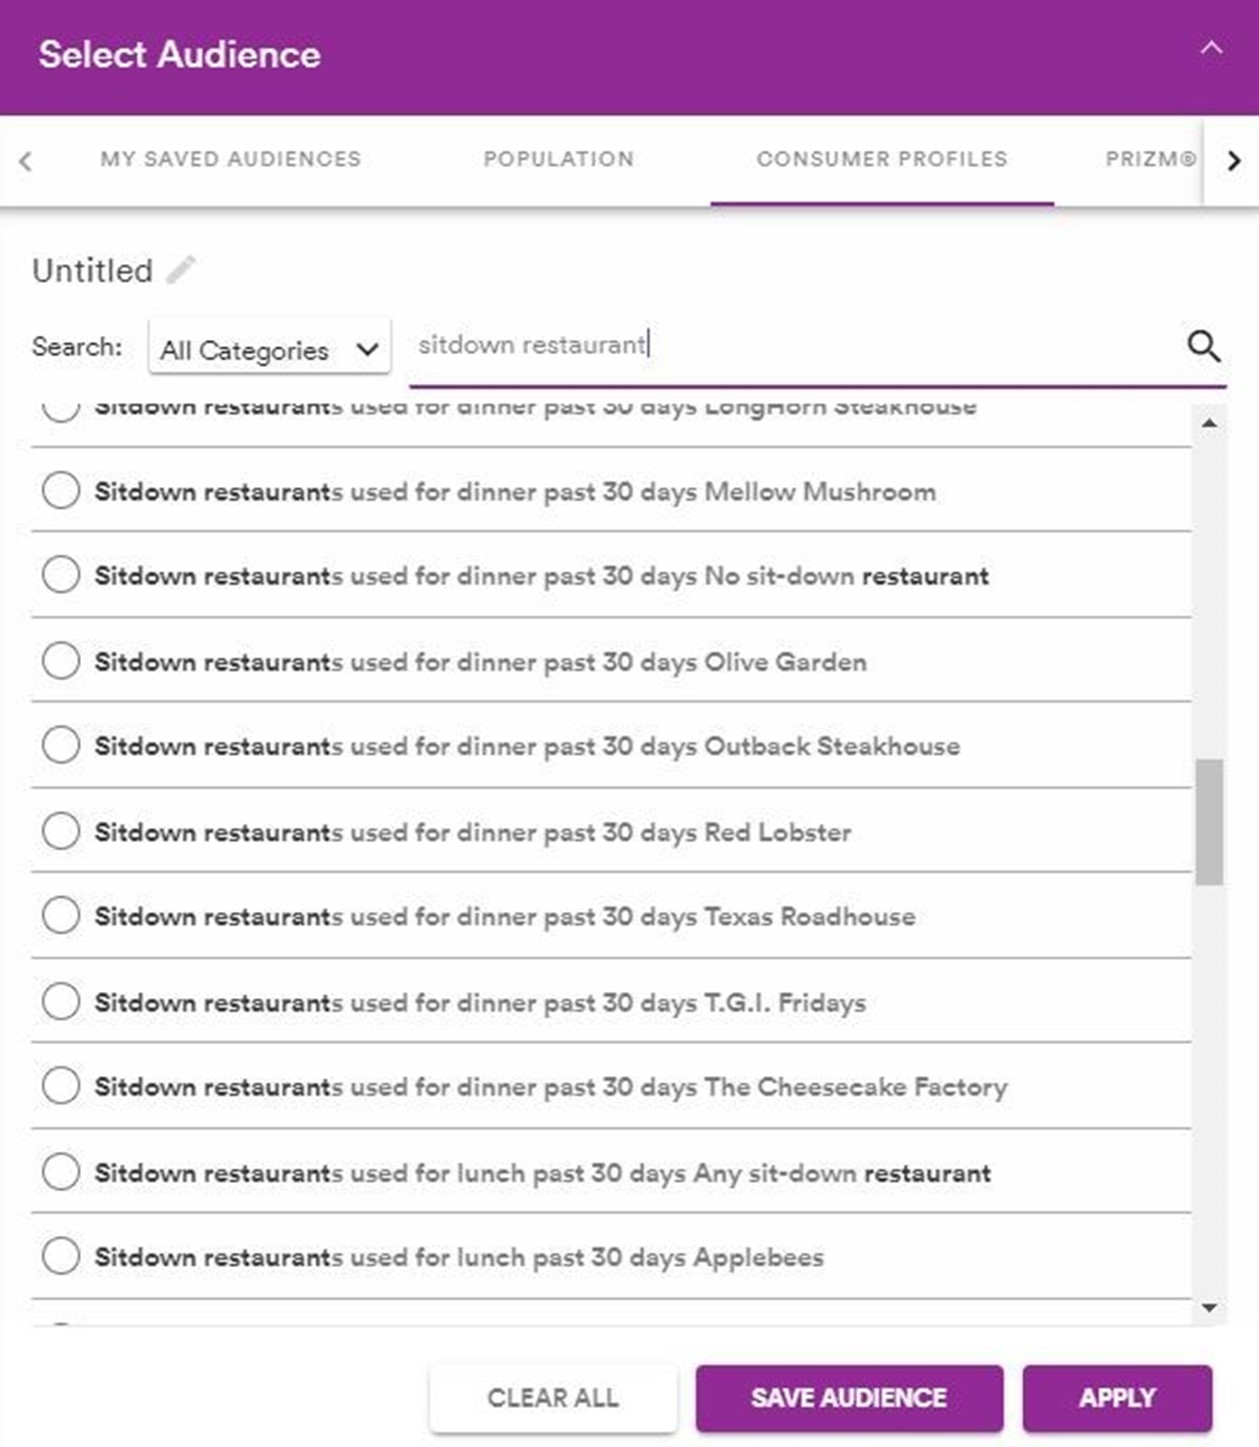
Task: Open the All Categories dropdown
Action: [x=269, y=349]
